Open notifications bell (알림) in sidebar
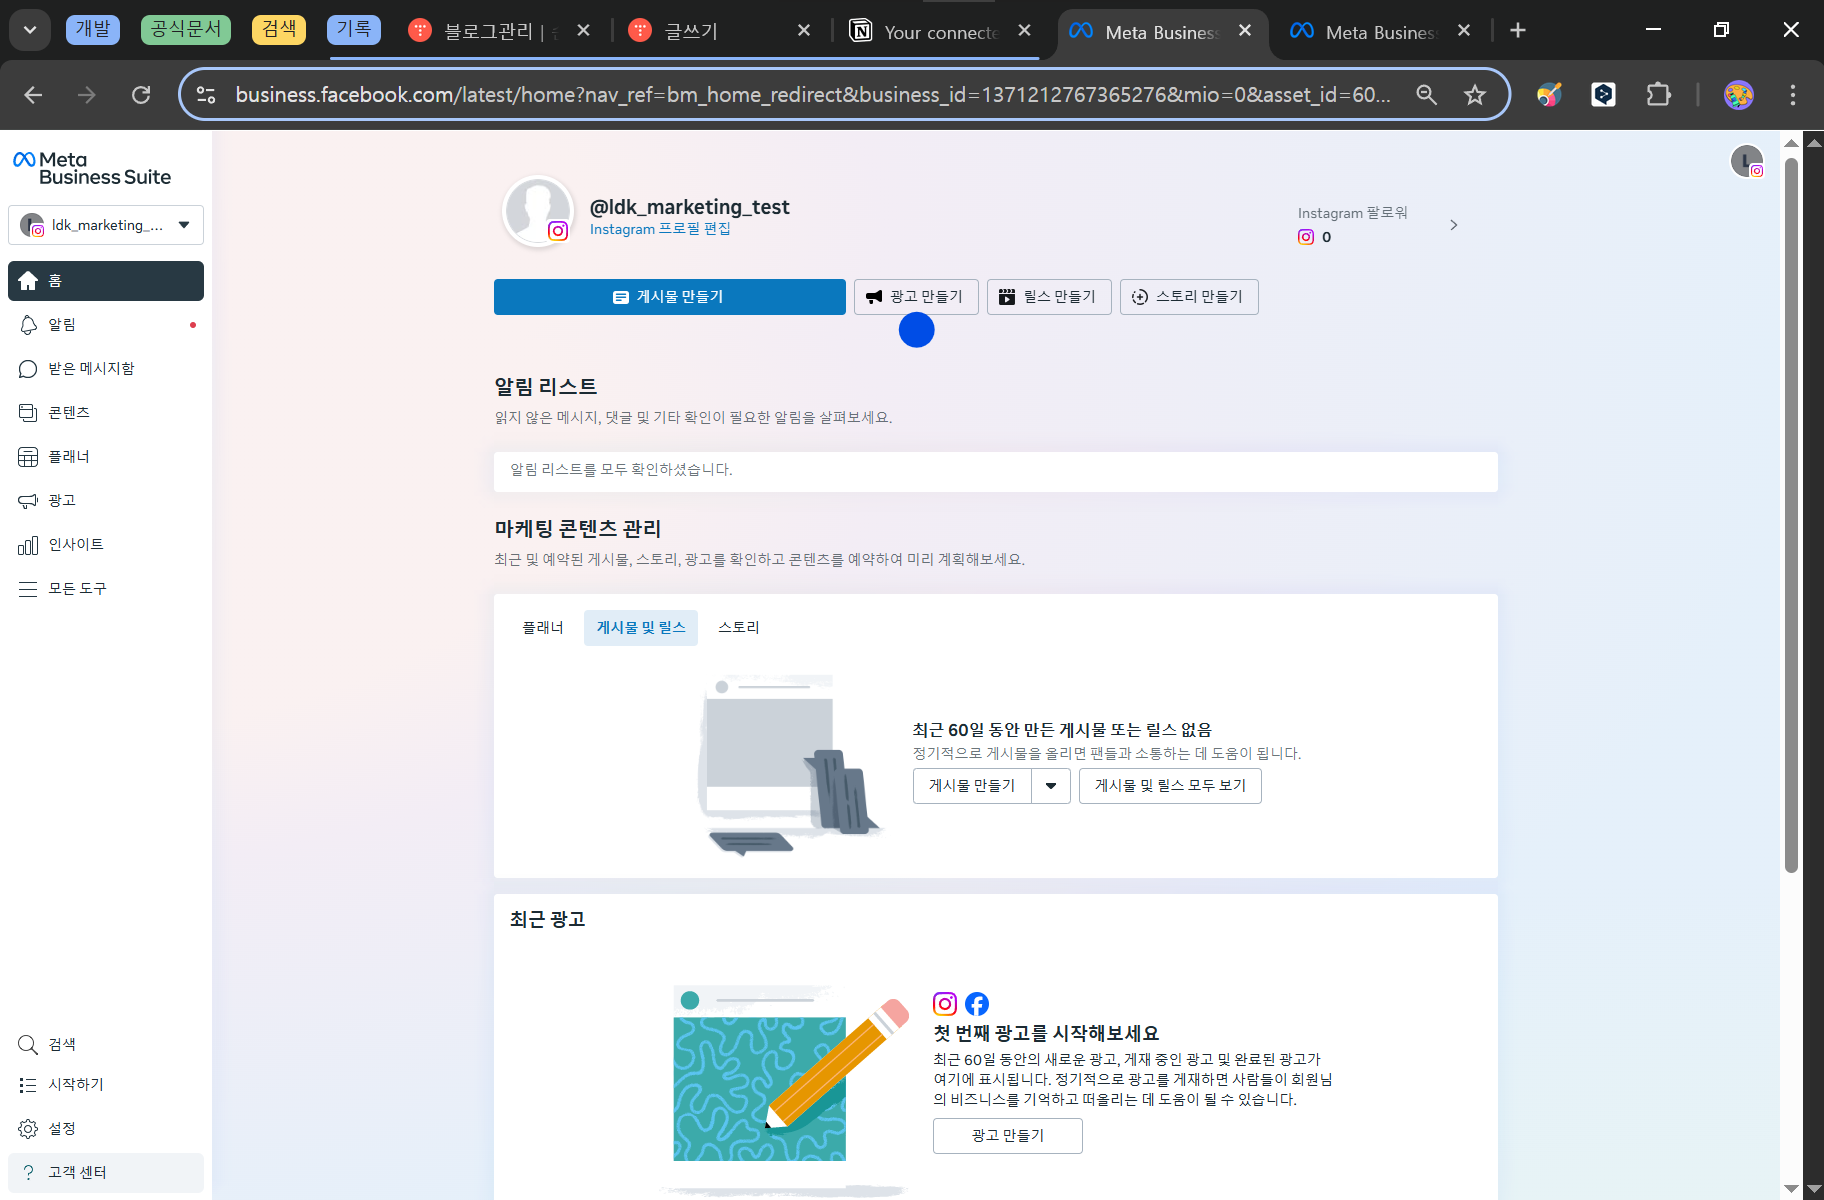Image resolution: width=1824 pixels, height=1200 pixels. [105, 325]
